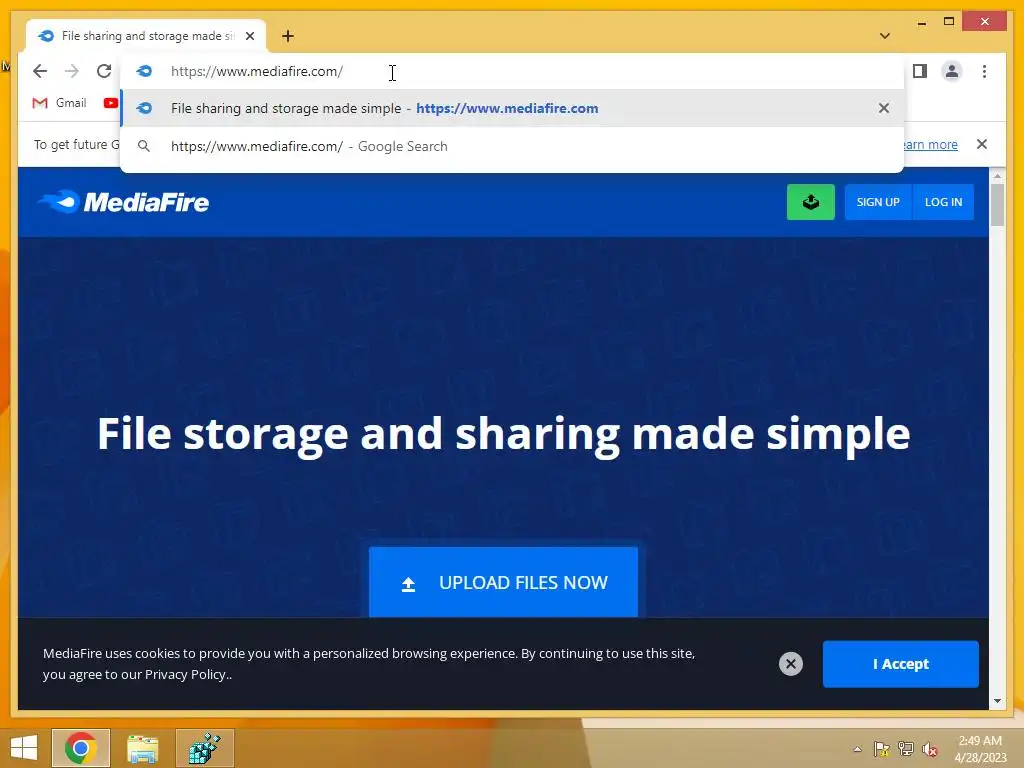The height and width of the screenshot is (768, 1024).
Task: Click the page scrollbar up arrow
Action: [997, 176]
